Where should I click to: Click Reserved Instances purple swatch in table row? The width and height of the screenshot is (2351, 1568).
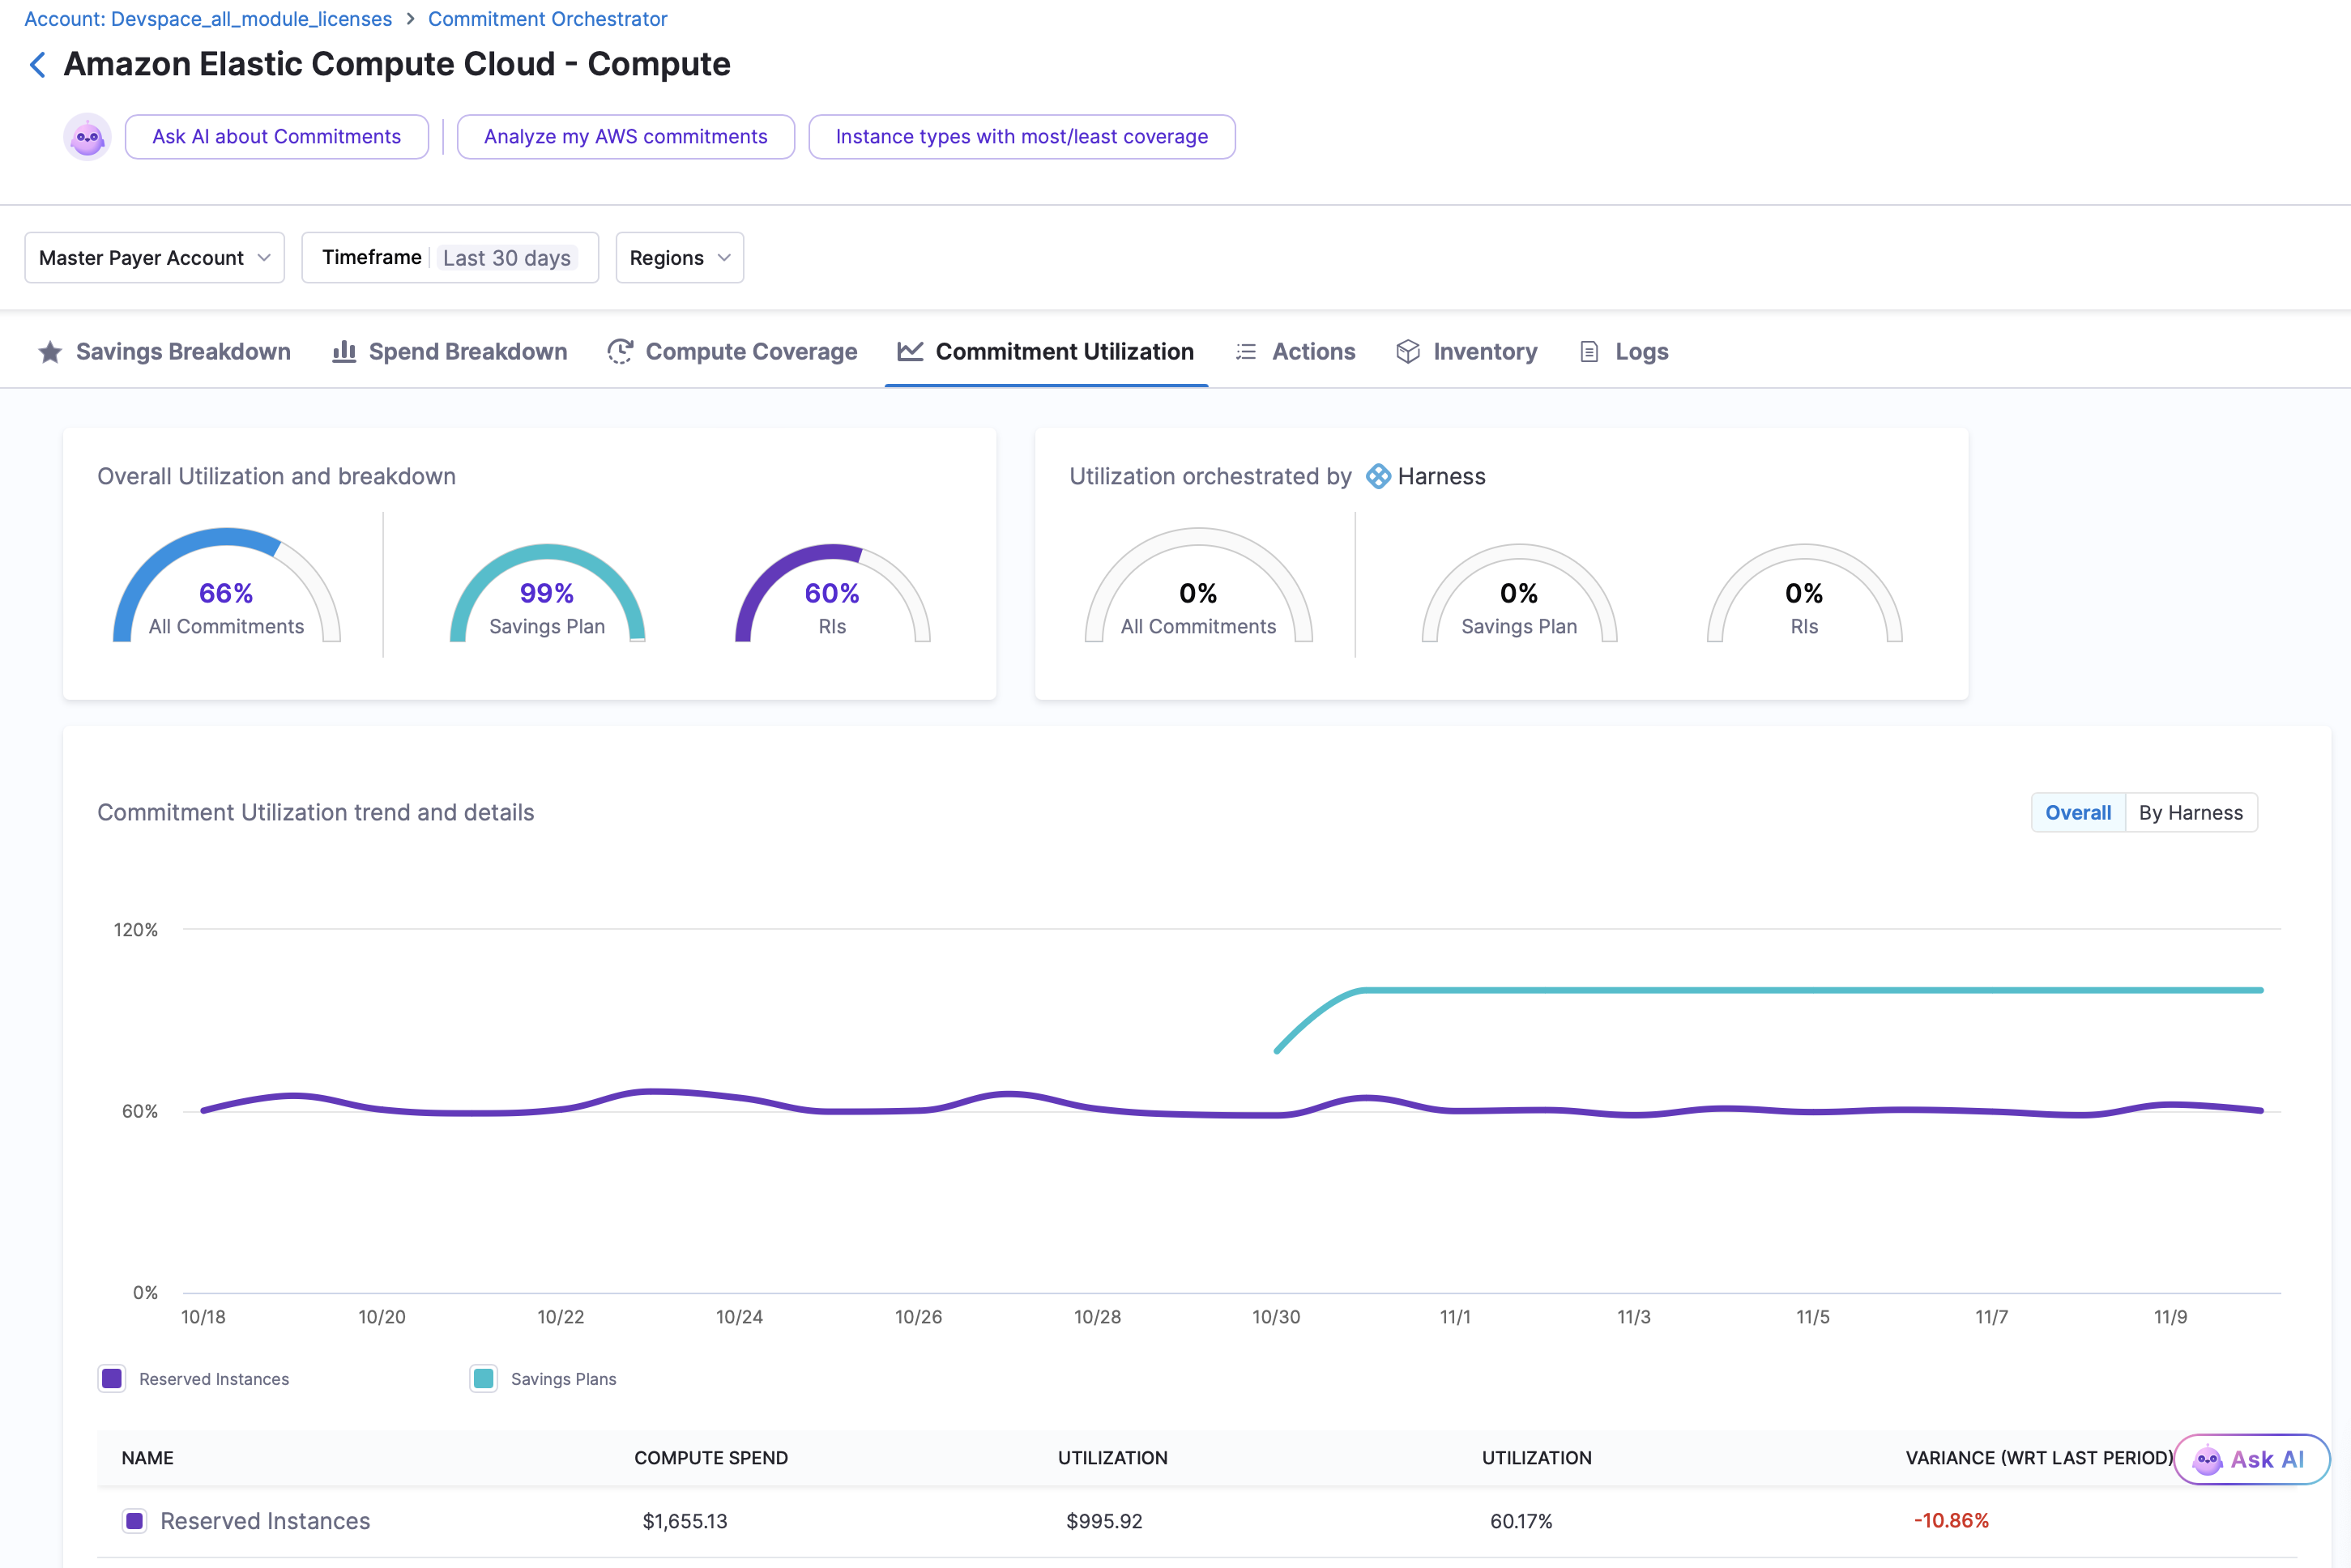click(x=135, y=1521)
